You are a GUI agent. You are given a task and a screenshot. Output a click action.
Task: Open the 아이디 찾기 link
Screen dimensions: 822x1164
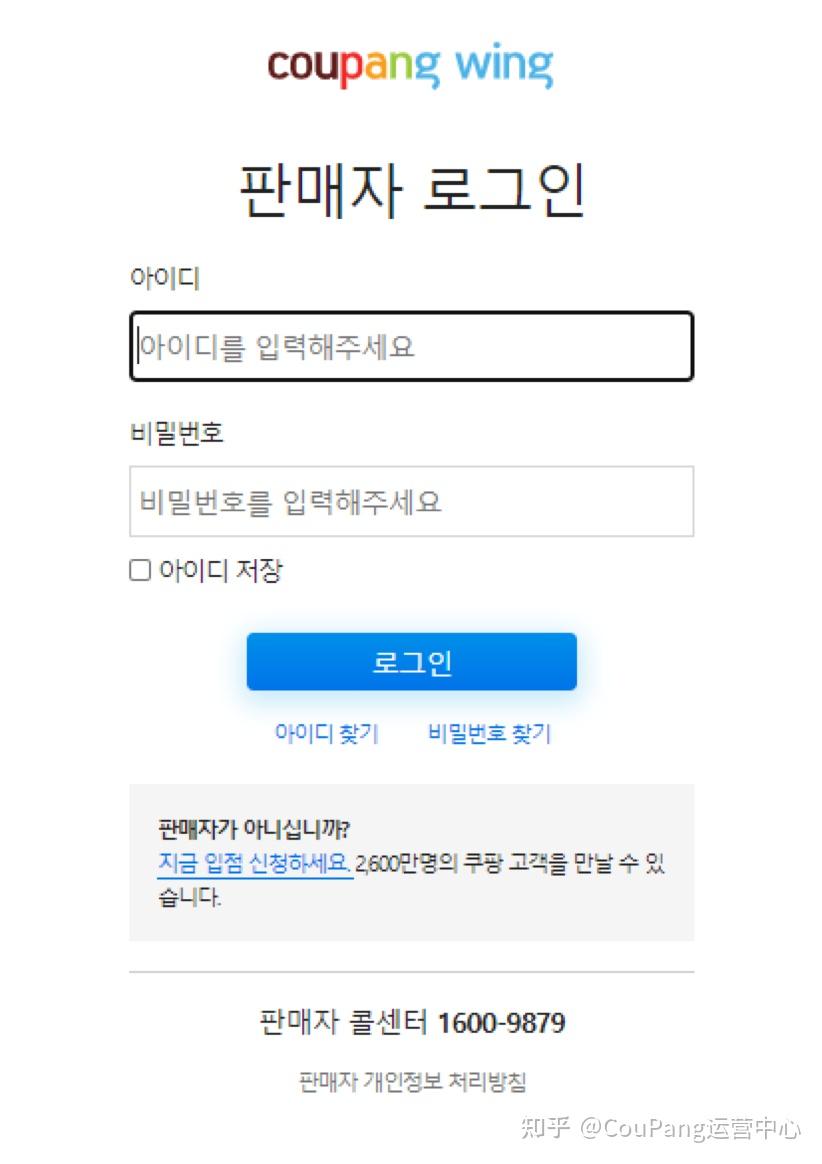[x=327, y=733]
